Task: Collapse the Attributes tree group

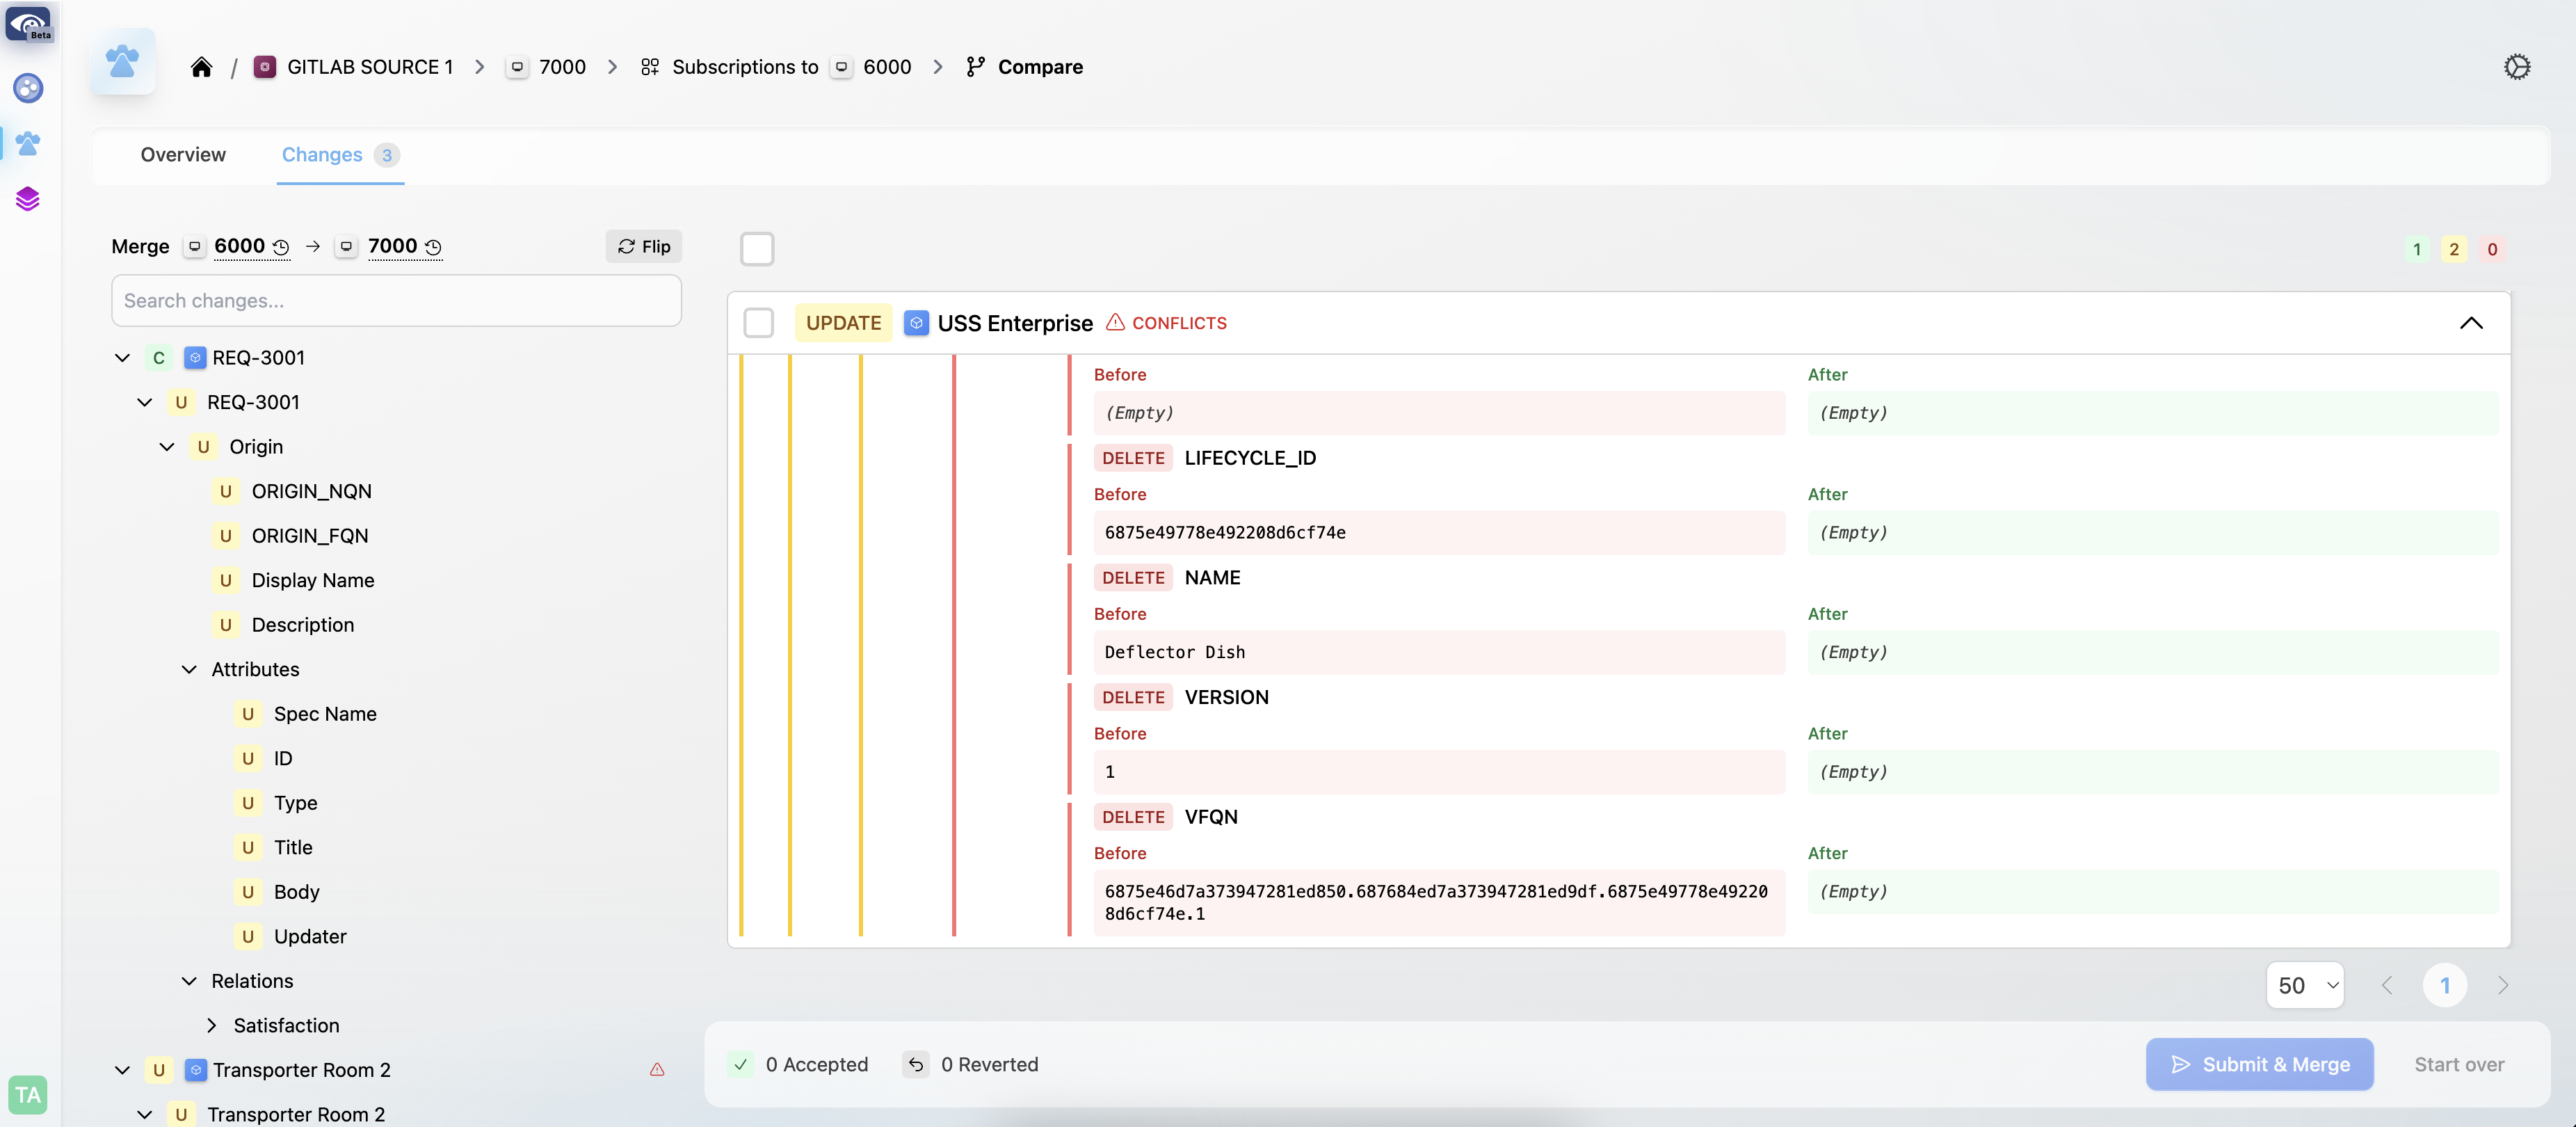Action: [x=189, y=670]
